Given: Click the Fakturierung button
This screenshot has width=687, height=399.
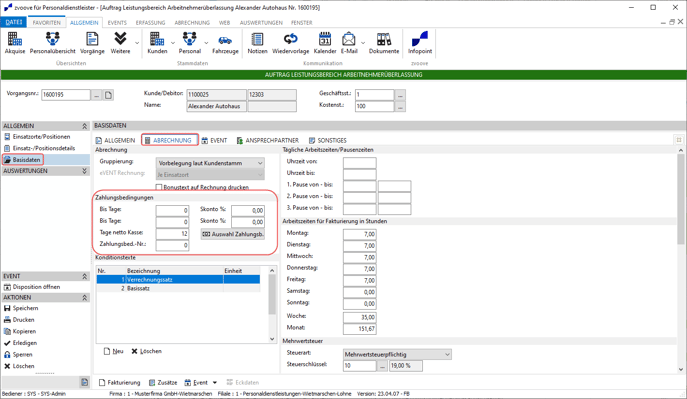Looking at the screenshot, I should pos(120,383).
